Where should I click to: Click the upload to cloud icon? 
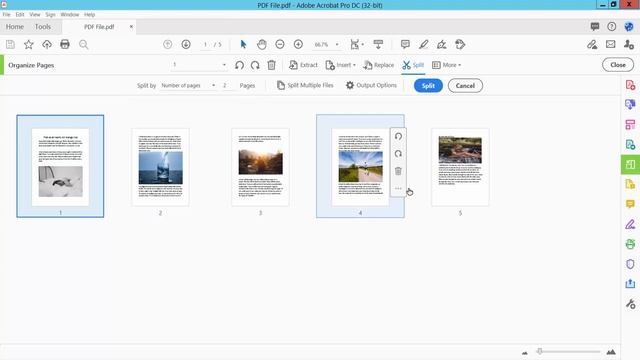click(x=47, y=44)
